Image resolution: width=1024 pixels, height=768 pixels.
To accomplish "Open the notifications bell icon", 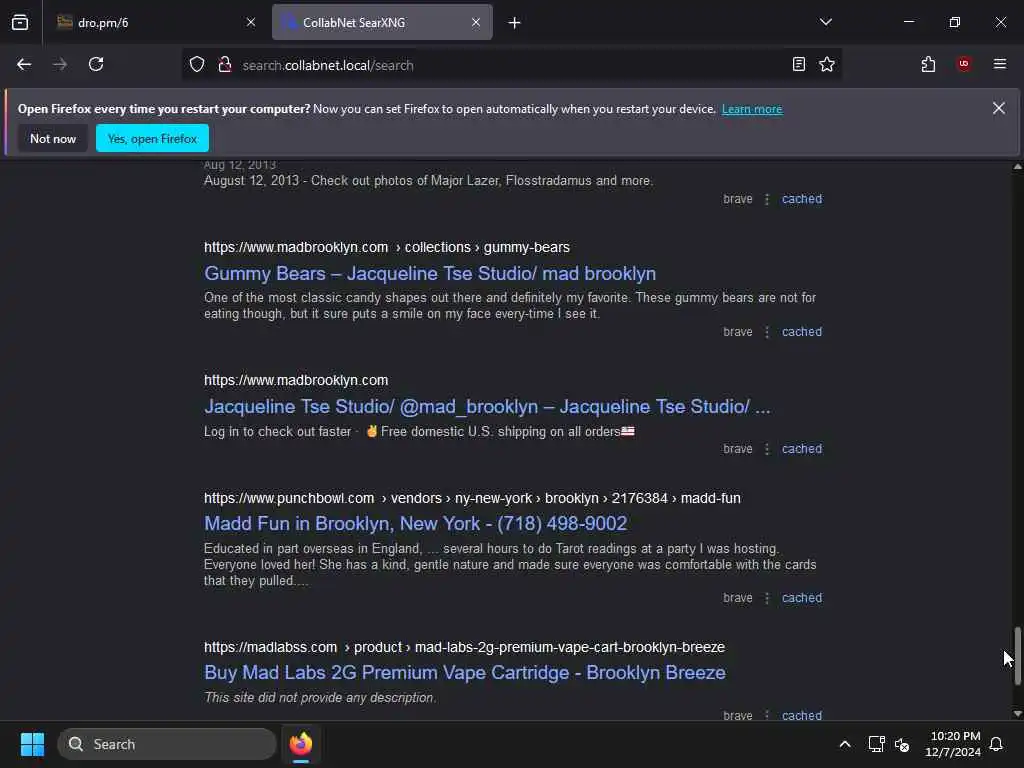I will click(x=996, y=744).
